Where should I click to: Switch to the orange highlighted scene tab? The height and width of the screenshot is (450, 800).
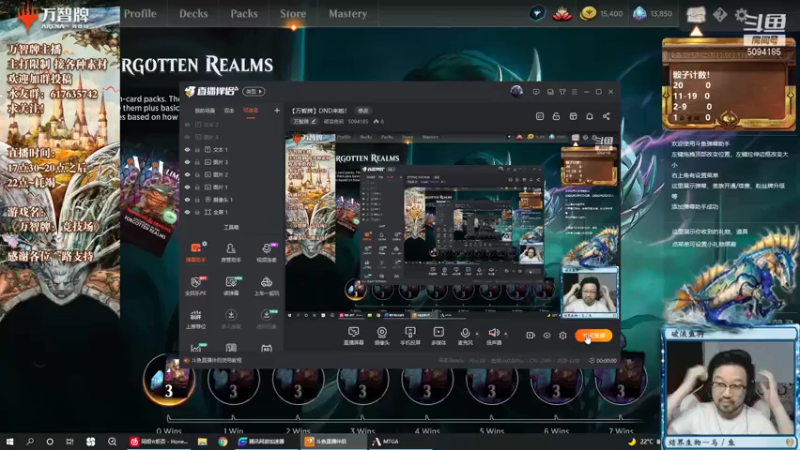click(251, 111)
